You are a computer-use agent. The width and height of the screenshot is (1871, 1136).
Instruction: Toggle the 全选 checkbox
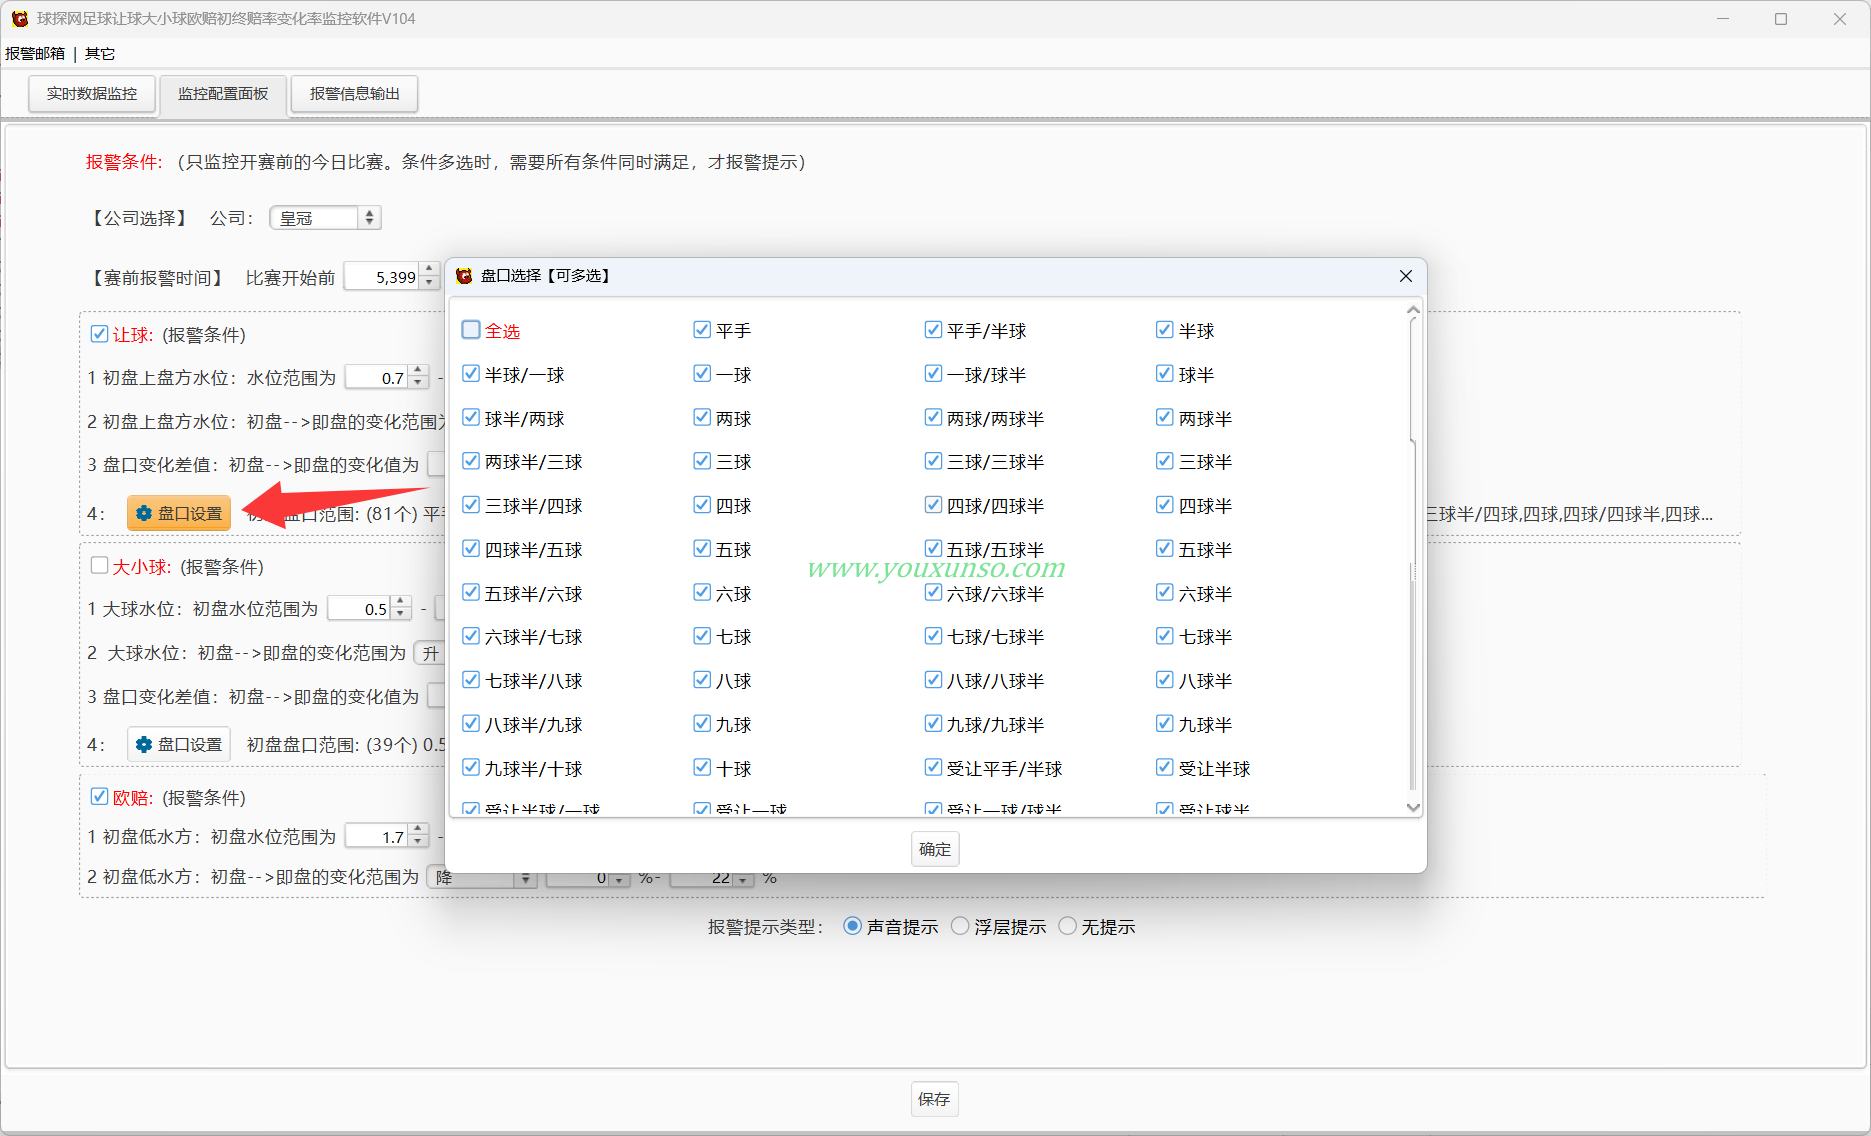(x=471, y=330)
